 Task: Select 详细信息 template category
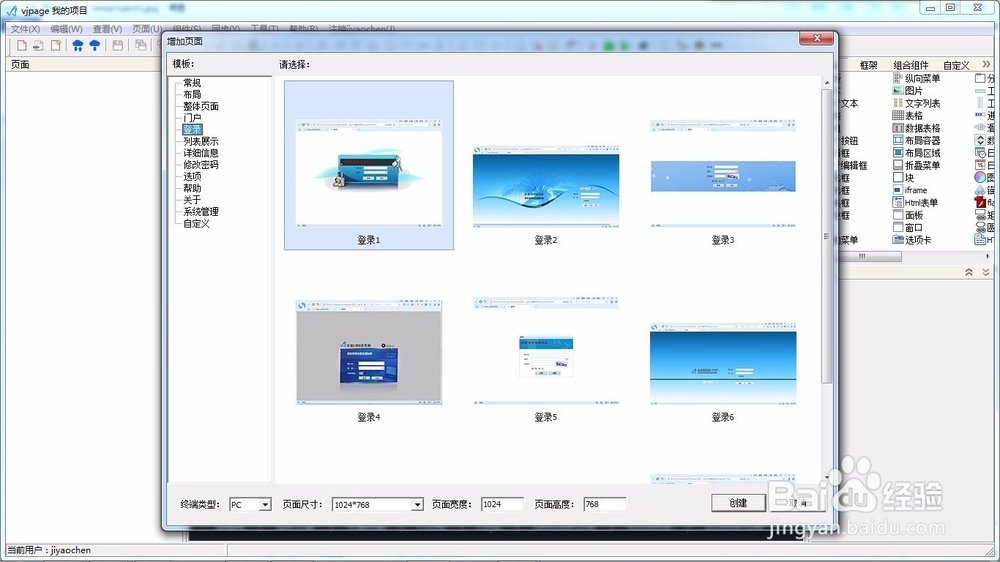point(201,153)
